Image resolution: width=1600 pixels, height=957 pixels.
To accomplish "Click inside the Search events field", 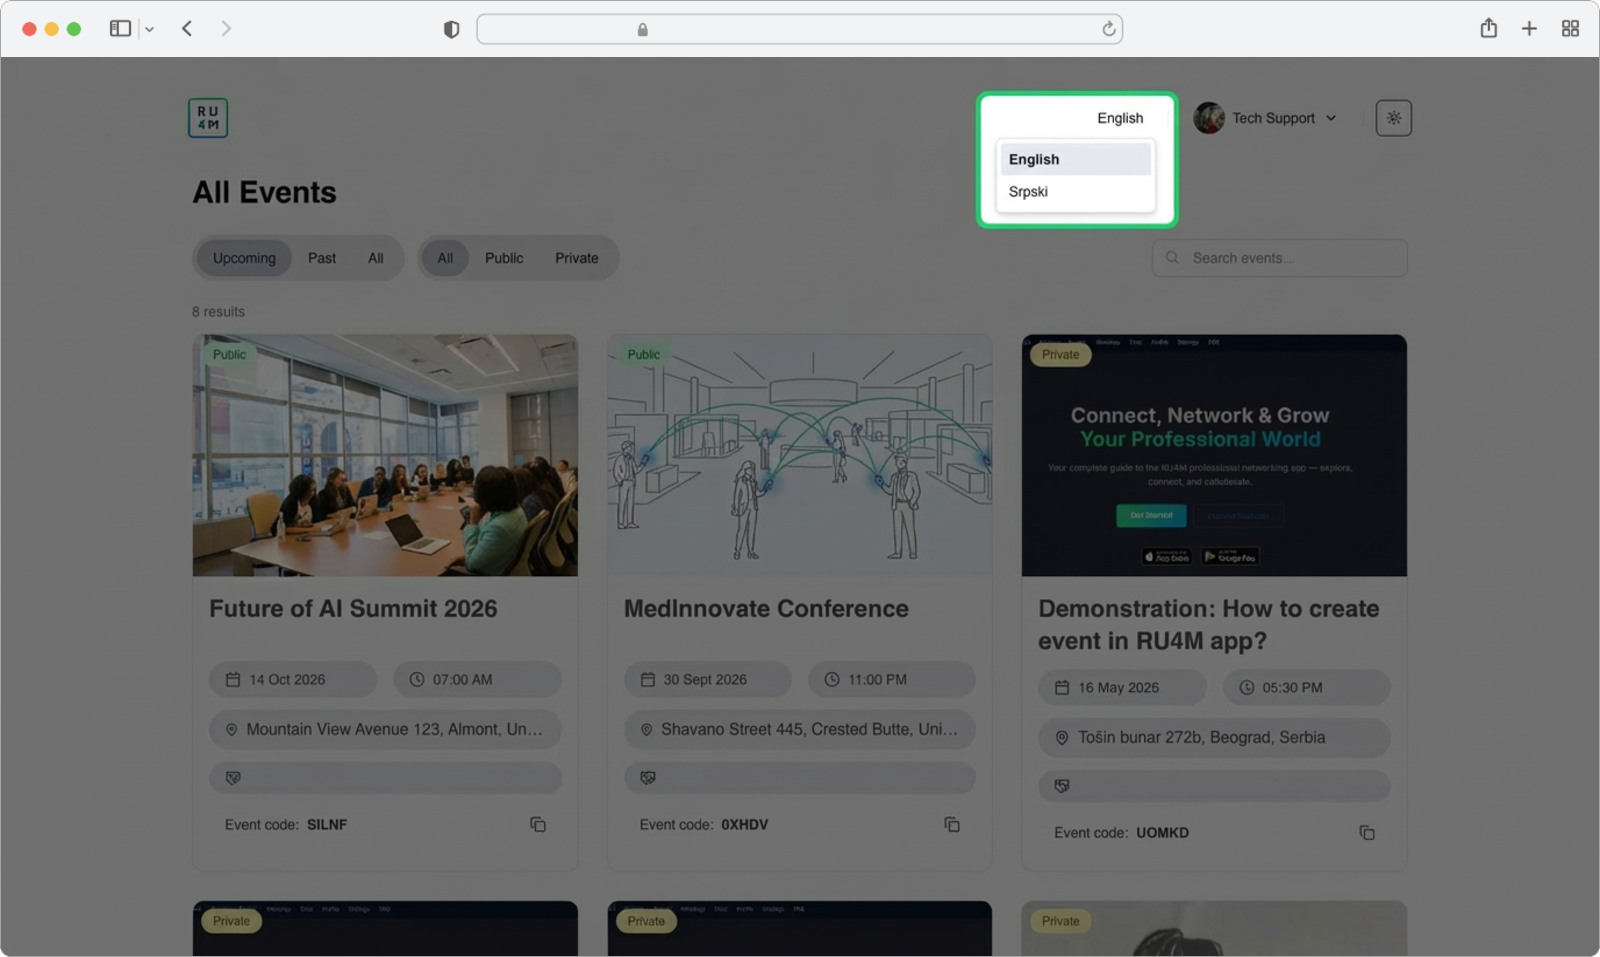I will click(x=1290, y=258).
